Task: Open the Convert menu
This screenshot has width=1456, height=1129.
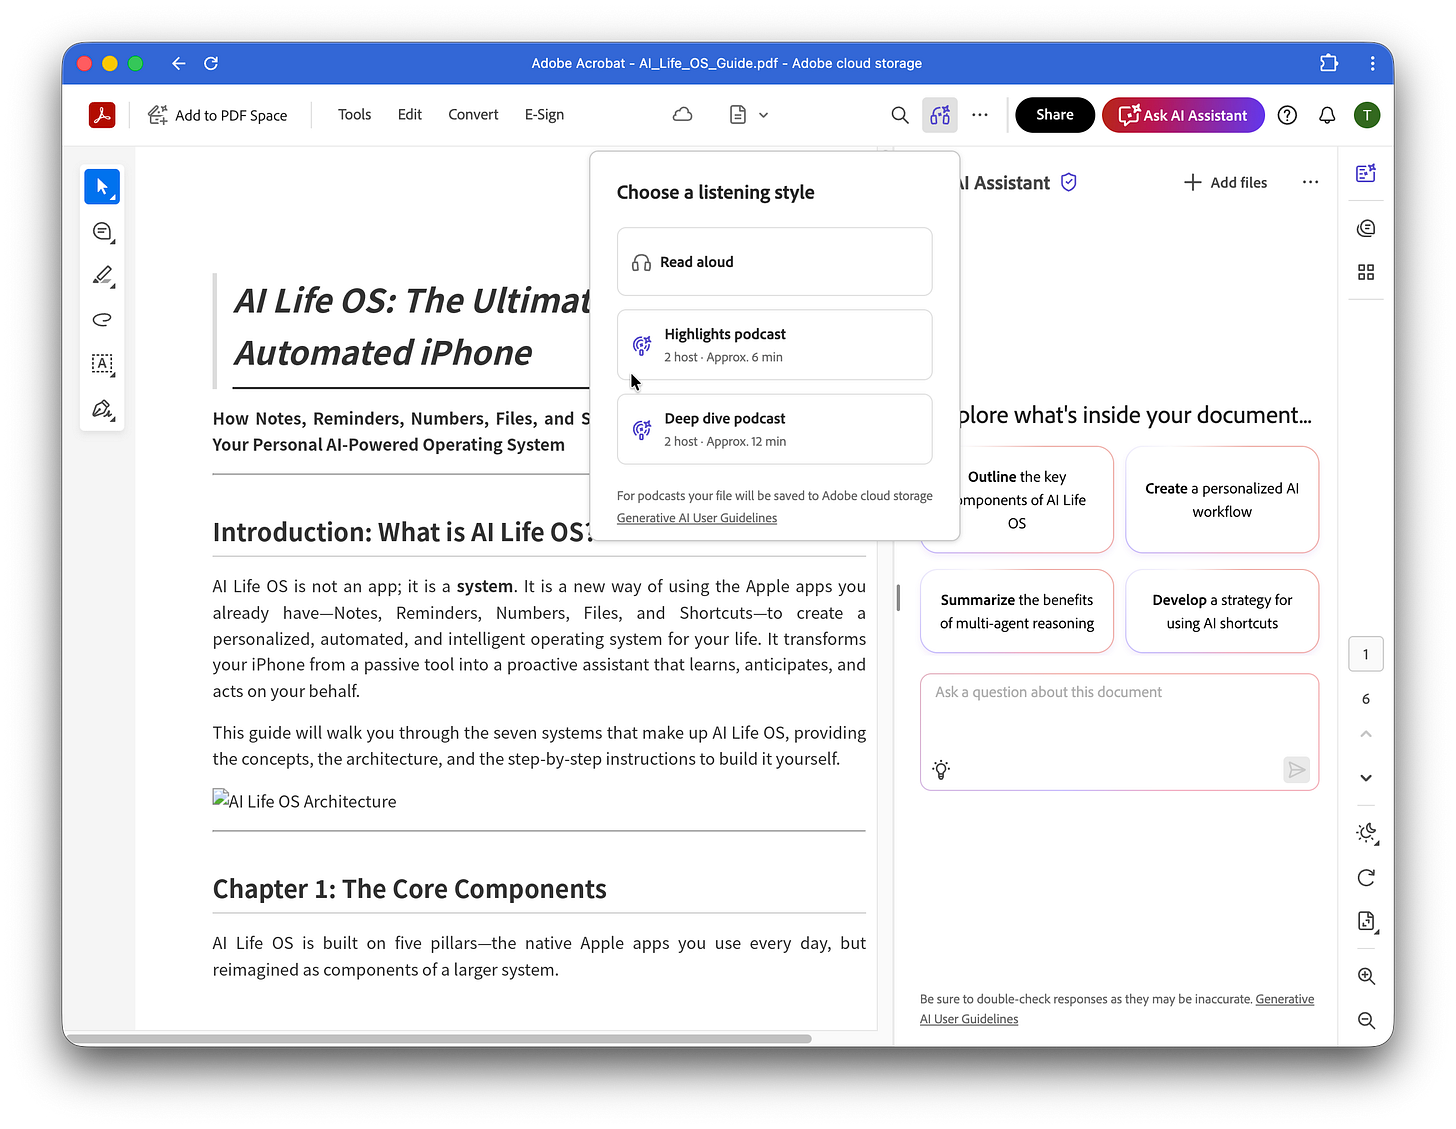Action: (x=472, y=114)
